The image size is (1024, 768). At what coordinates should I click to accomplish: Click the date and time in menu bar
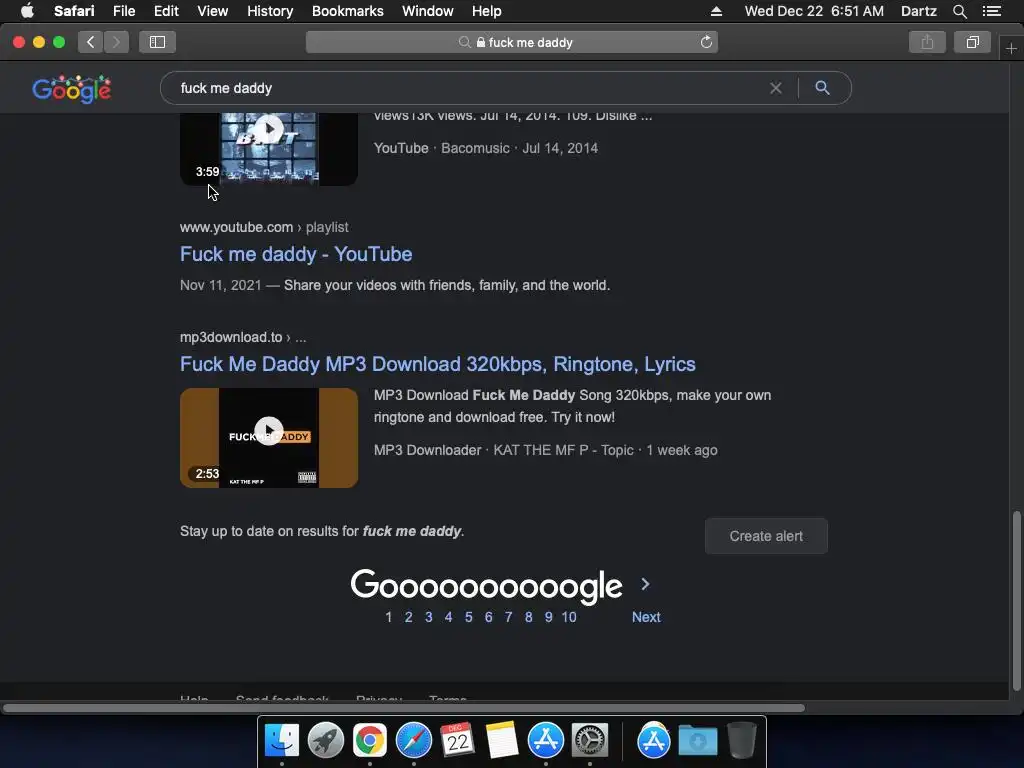click(814, 11)
